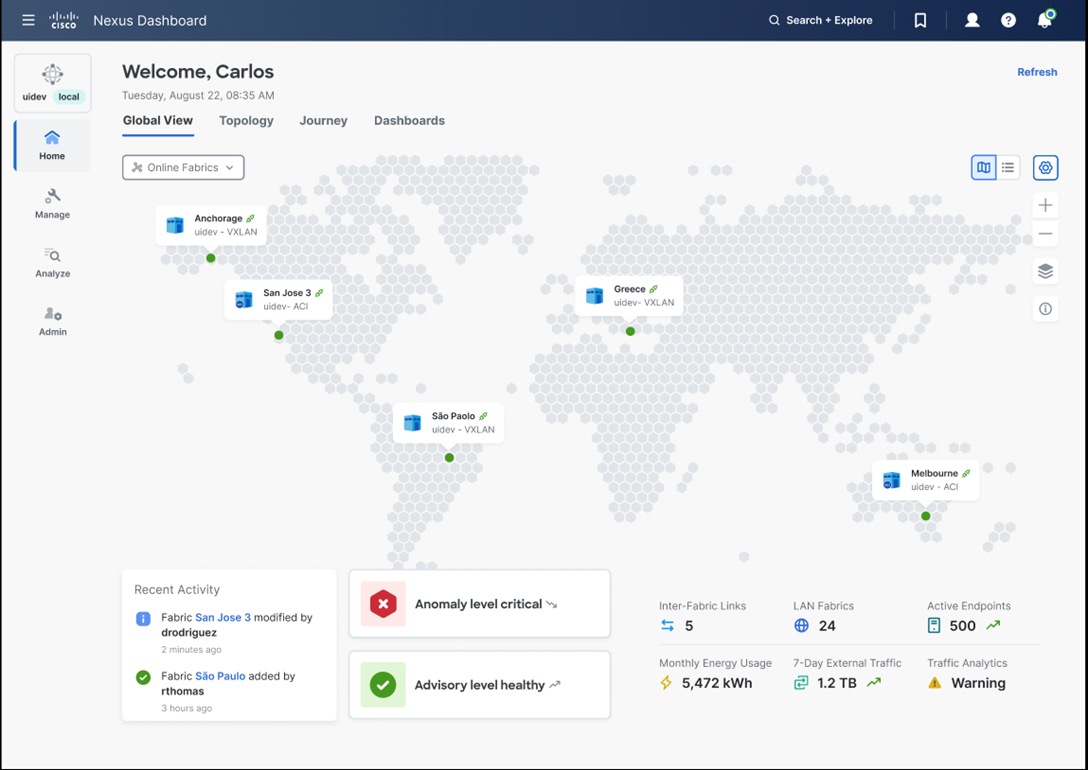Click the map information icon
The image size is (1088, 770).
[1045, 308]
